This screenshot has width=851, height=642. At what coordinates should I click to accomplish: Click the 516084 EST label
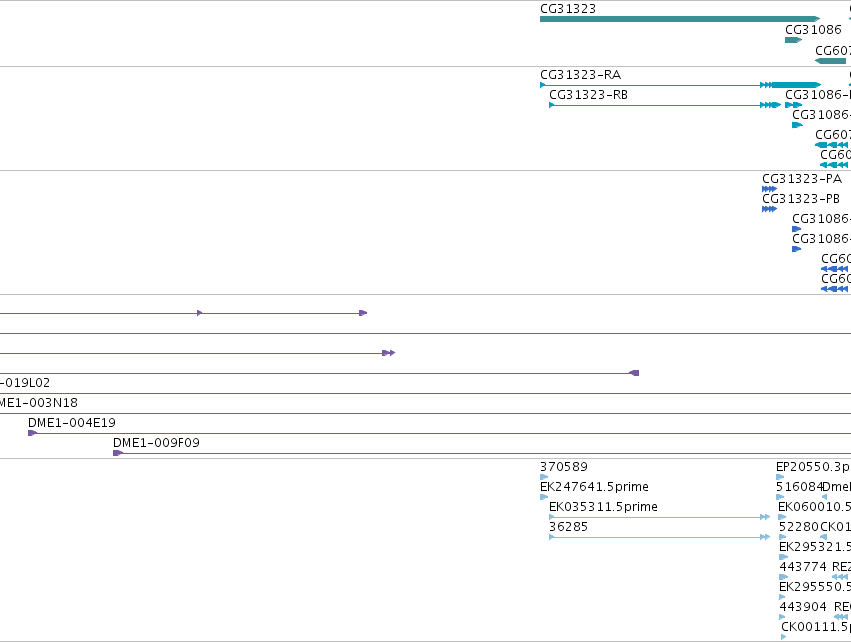tap(799, 487)
